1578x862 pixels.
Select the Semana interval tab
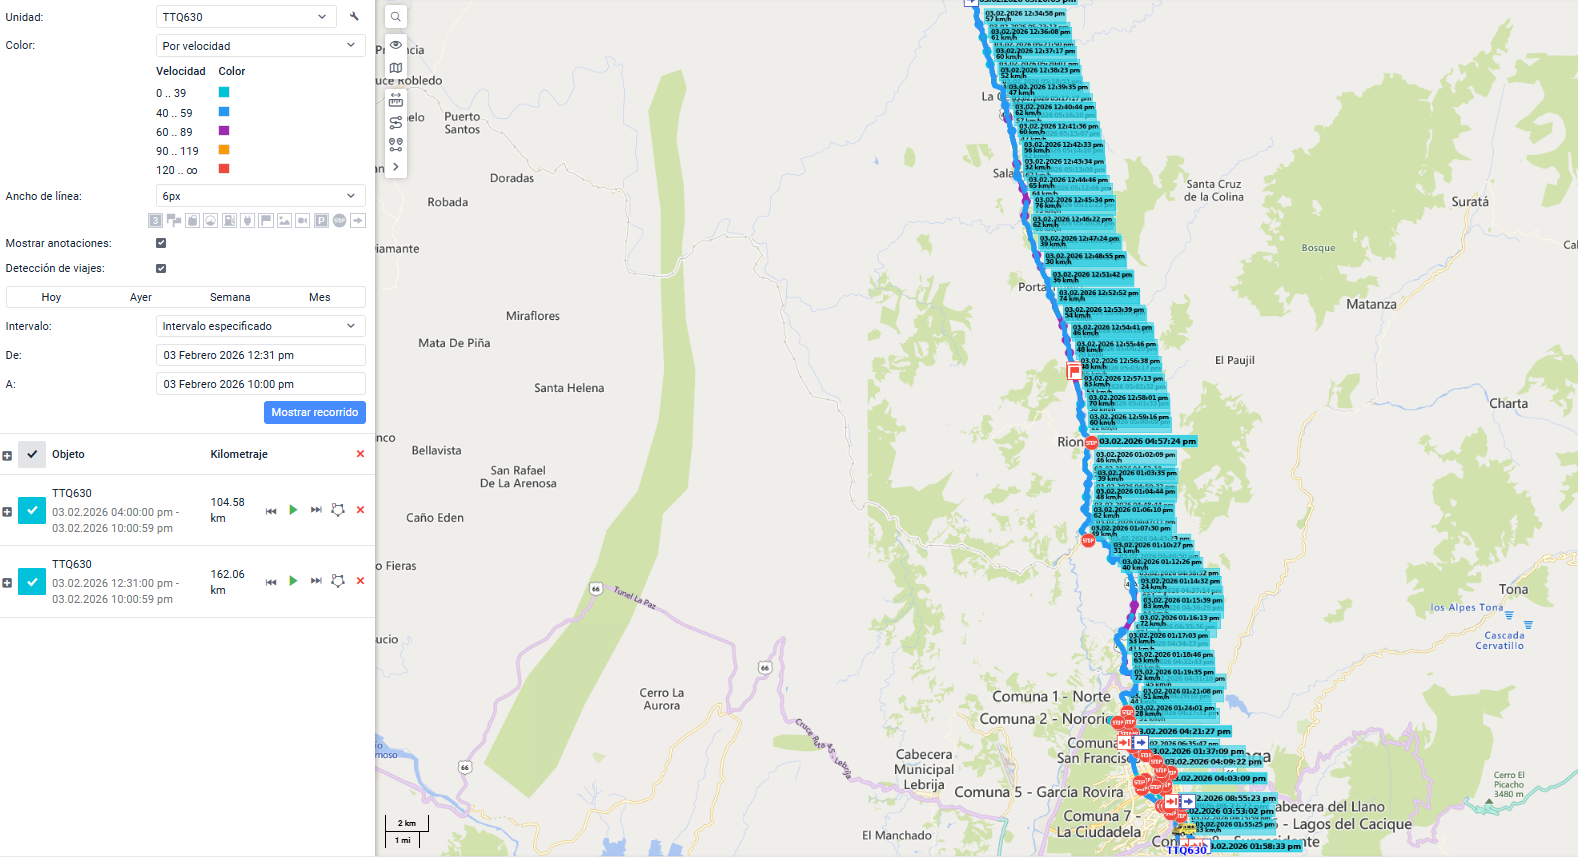(x=230, y=297)
